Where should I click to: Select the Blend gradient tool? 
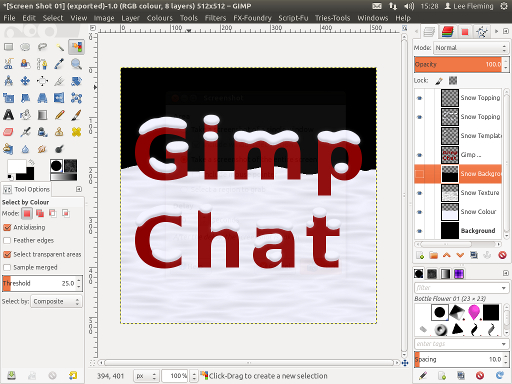pos(42,115)
